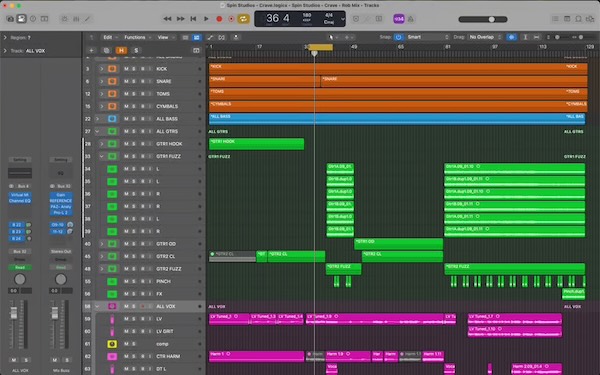Open the Library via toolbar icon
The image size is (600, 375).
click(x=10, y=19)
